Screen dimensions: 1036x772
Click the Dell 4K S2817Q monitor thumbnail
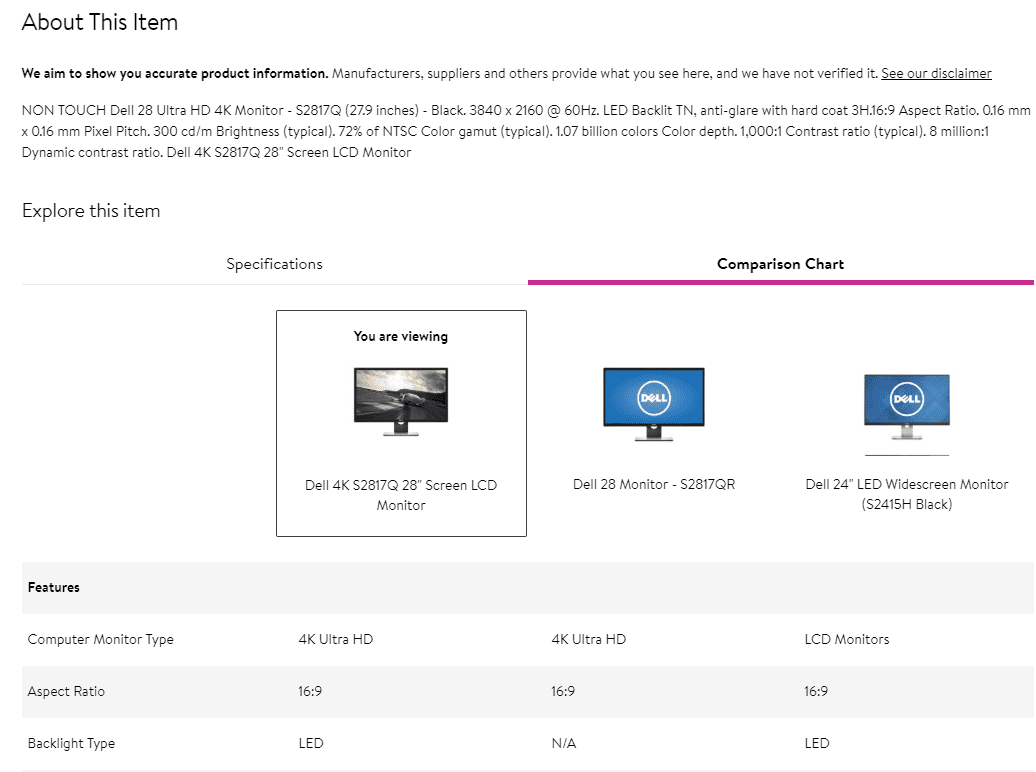pyautogui.click(x=401, y=401)
